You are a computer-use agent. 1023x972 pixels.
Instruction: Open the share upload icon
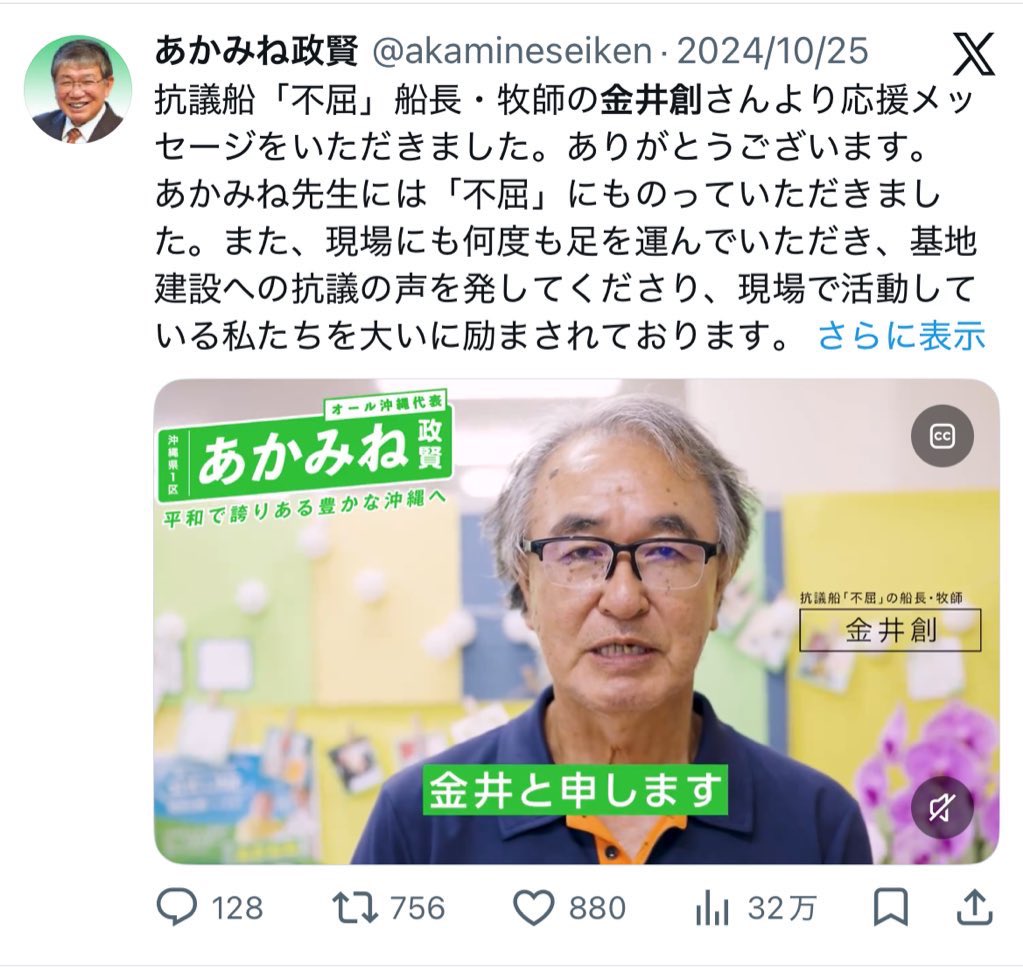[974, 907]
